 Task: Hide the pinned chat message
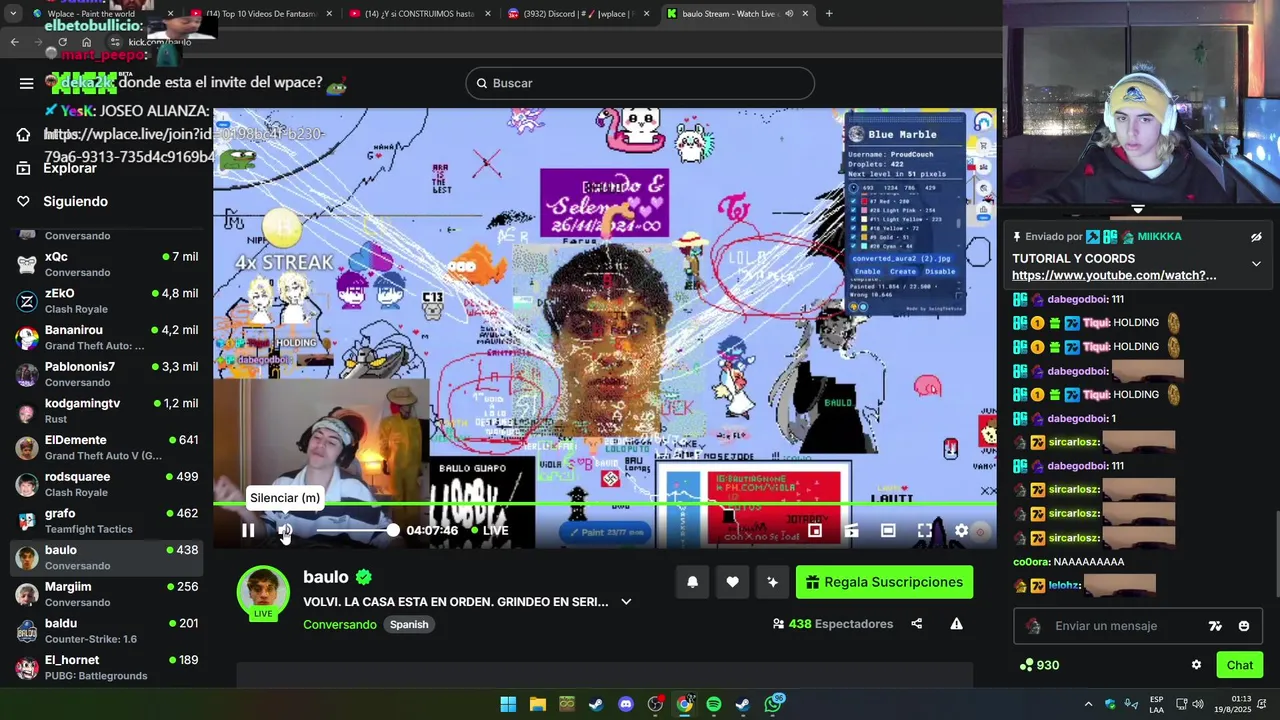[1256, 237]
